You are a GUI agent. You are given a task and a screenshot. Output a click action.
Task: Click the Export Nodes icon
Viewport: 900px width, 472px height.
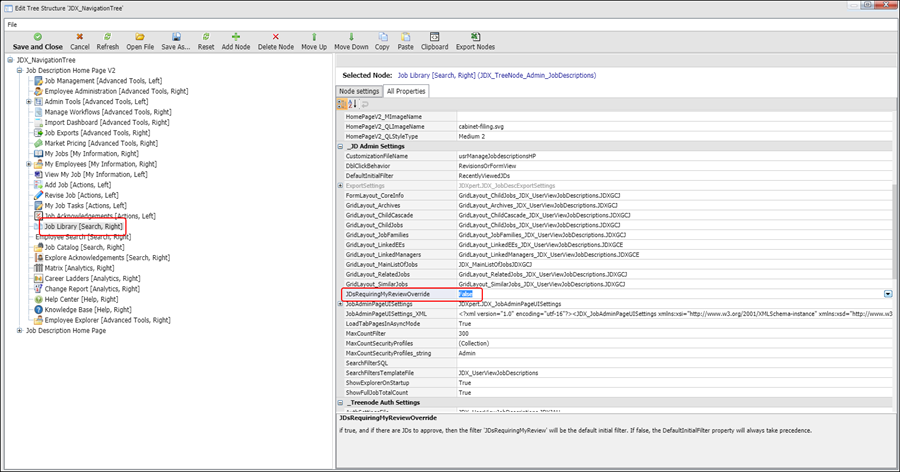click(475, 36)
